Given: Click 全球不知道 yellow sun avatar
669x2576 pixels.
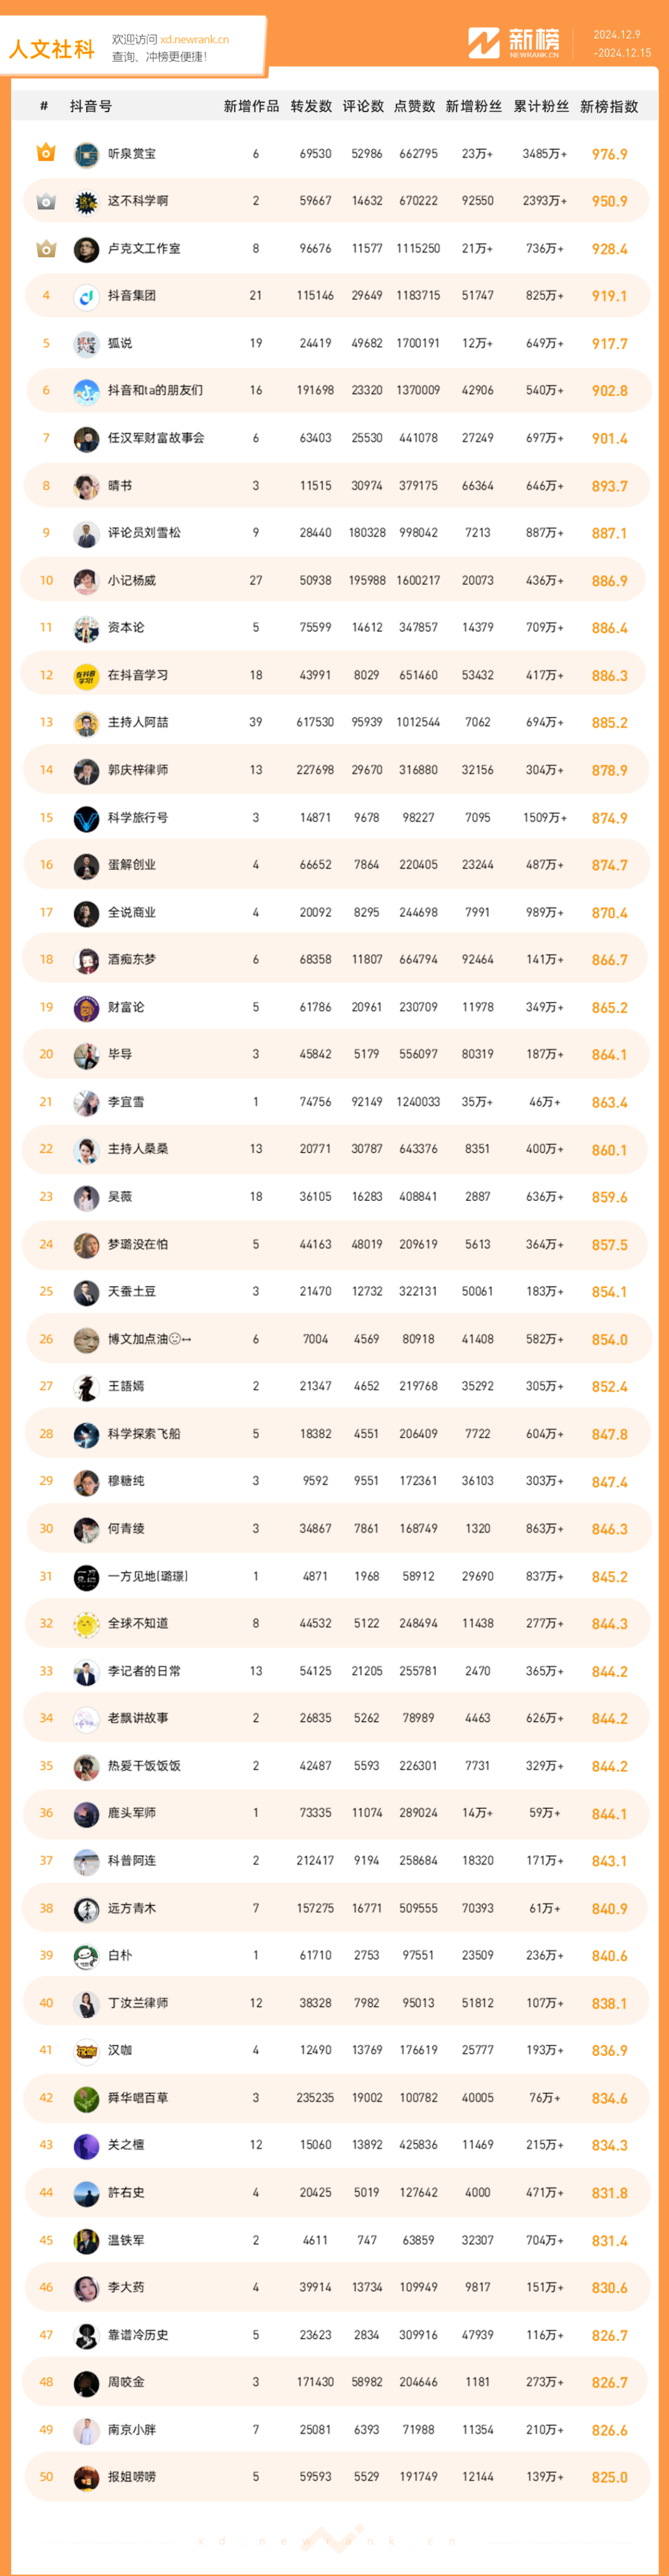Looking at the screenshot, I should coord(86,1624).
